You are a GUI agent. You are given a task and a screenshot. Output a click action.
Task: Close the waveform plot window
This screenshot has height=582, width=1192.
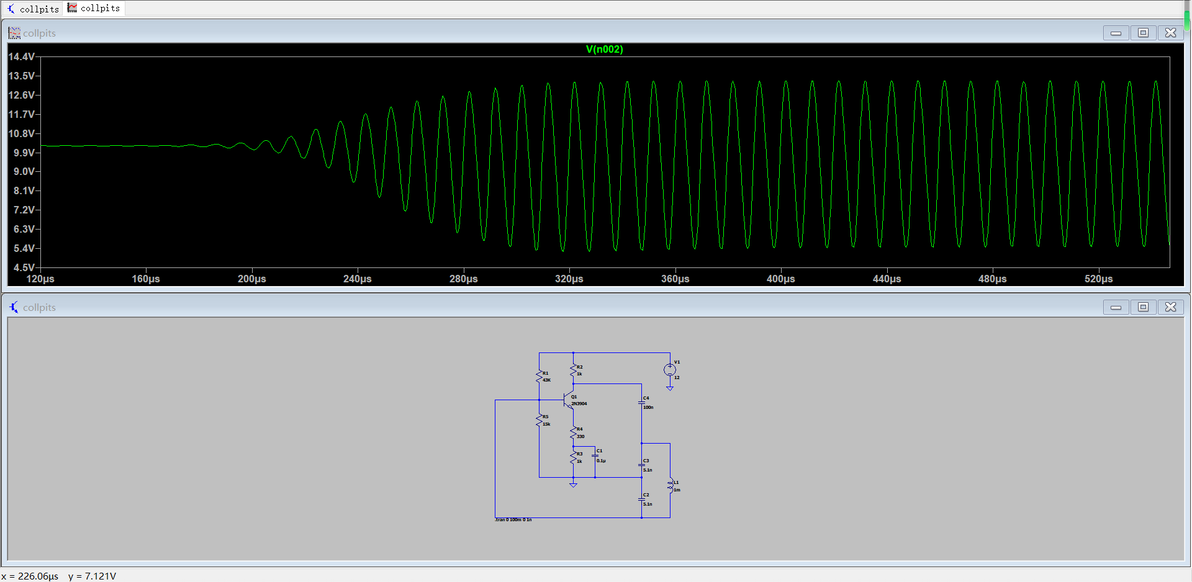click(x=1170, y=33)
